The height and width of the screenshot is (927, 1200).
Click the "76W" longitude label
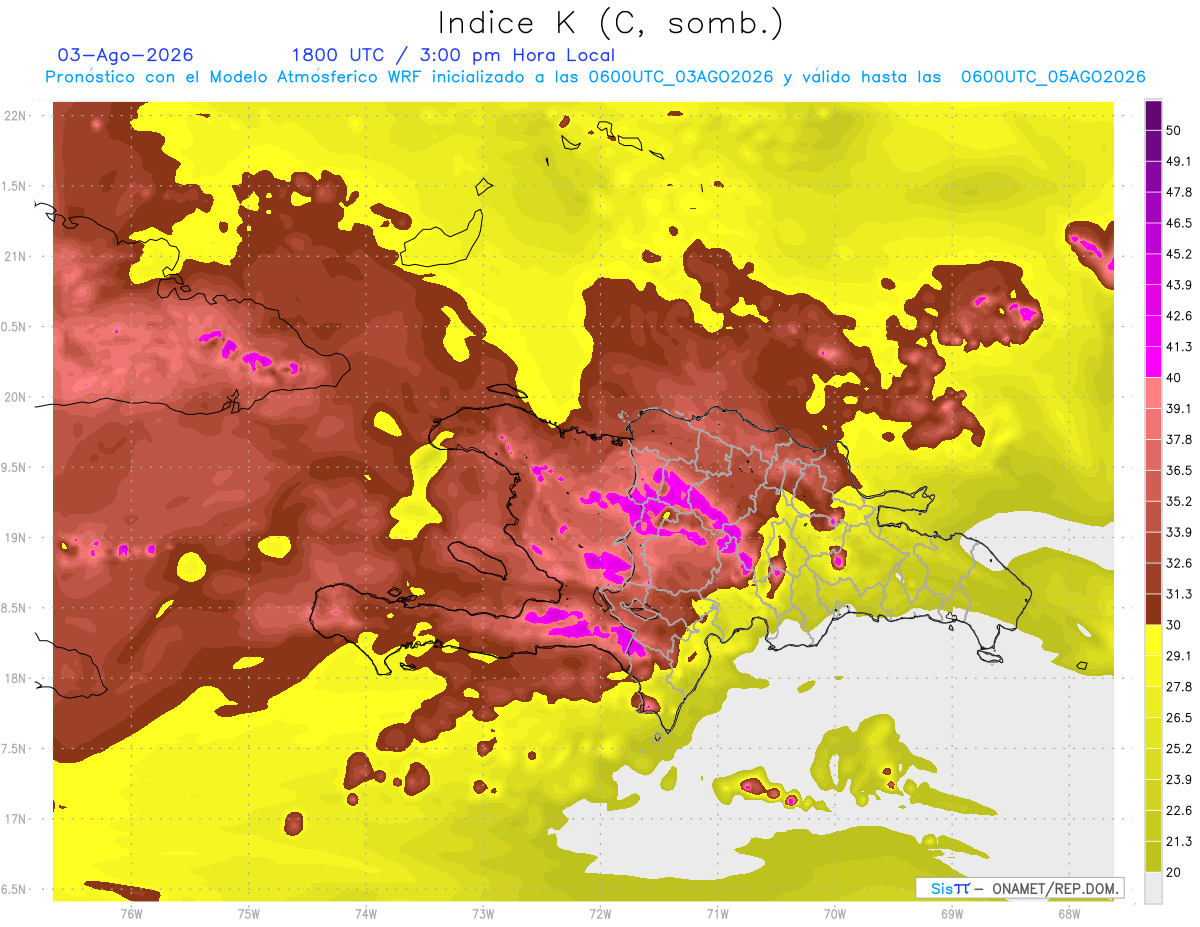131,914
